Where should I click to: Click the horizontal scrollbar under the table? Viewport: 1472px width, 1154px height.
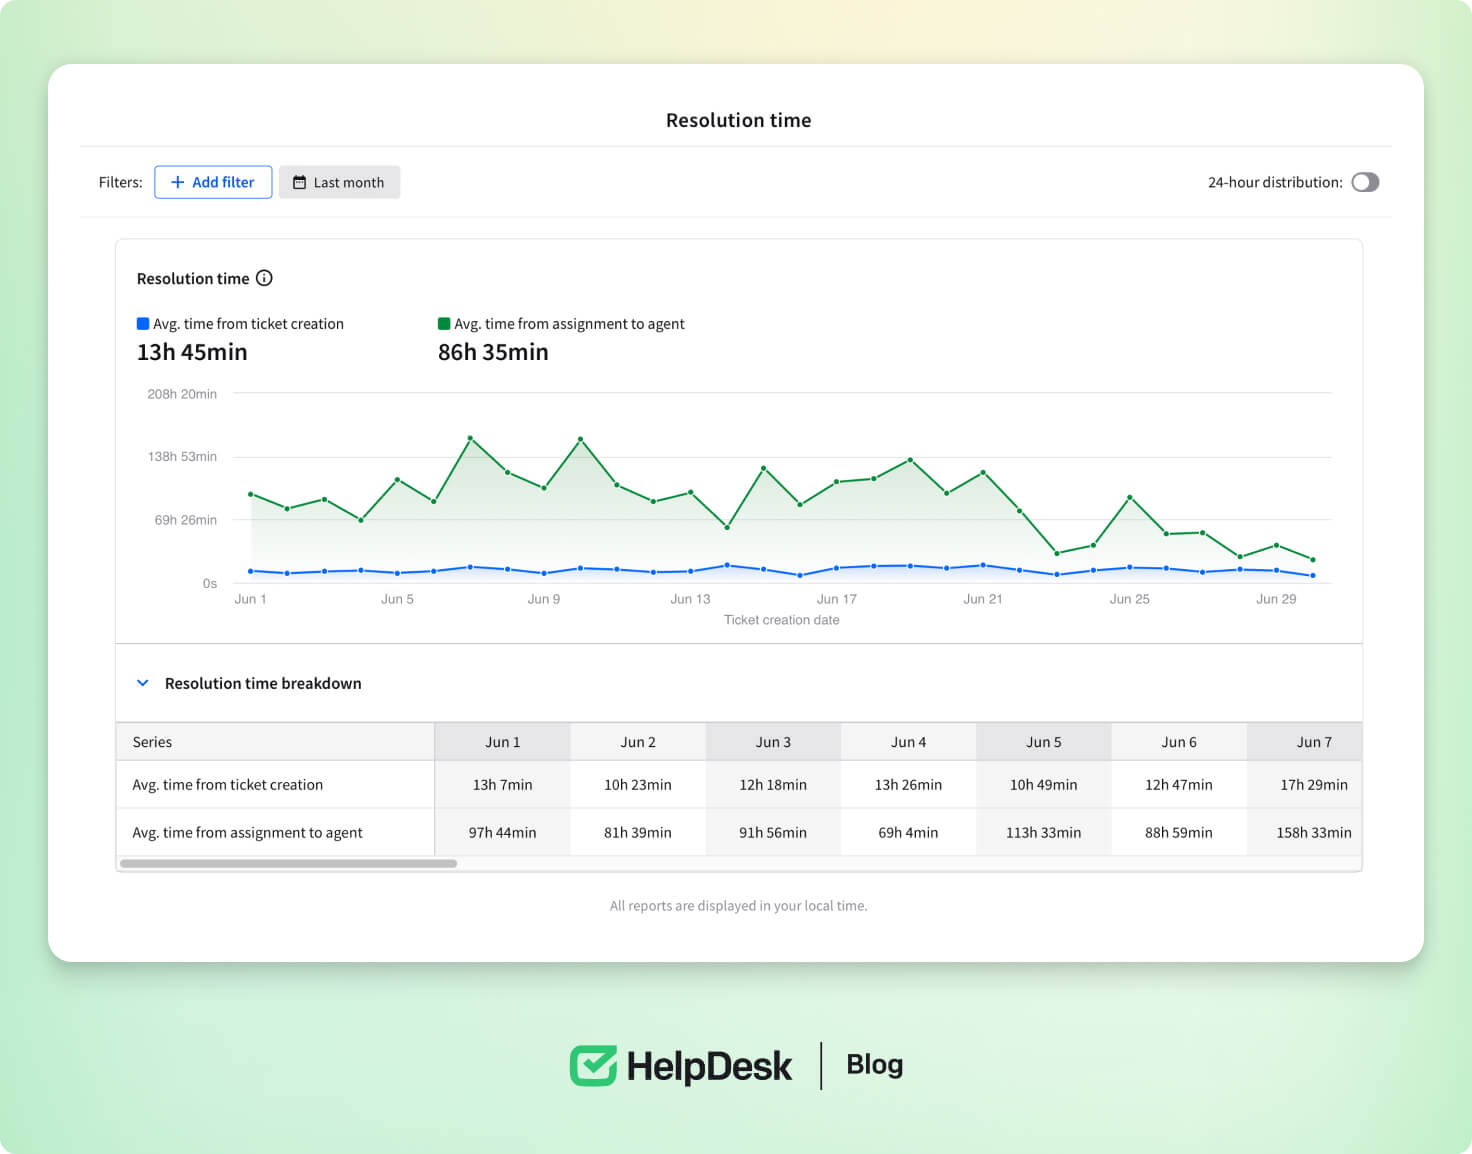click(288, 863)
